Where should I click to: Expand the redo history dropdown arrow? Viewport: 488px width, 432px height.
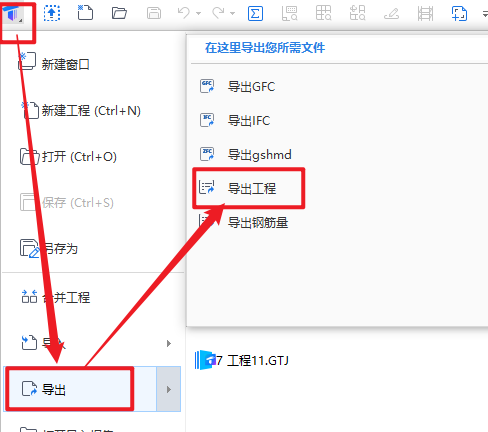pyautogui.click(x=232, y=14)
